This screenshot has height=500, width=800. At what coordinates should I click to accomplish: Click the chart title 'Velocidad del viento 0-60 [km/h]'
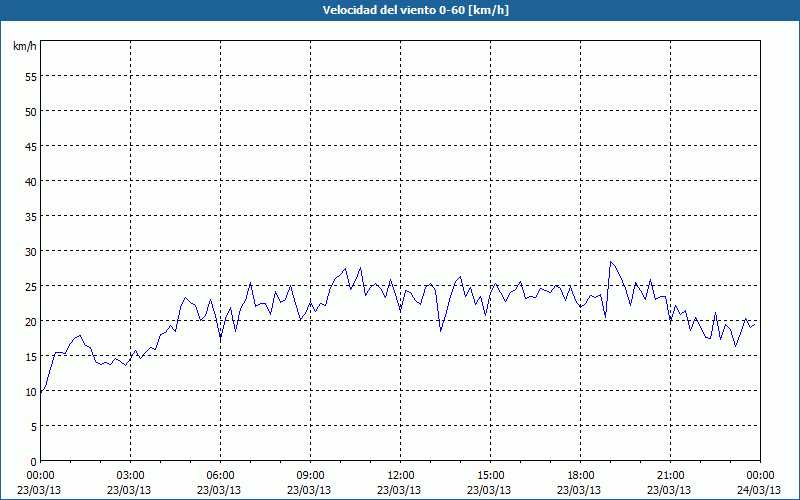415,10
